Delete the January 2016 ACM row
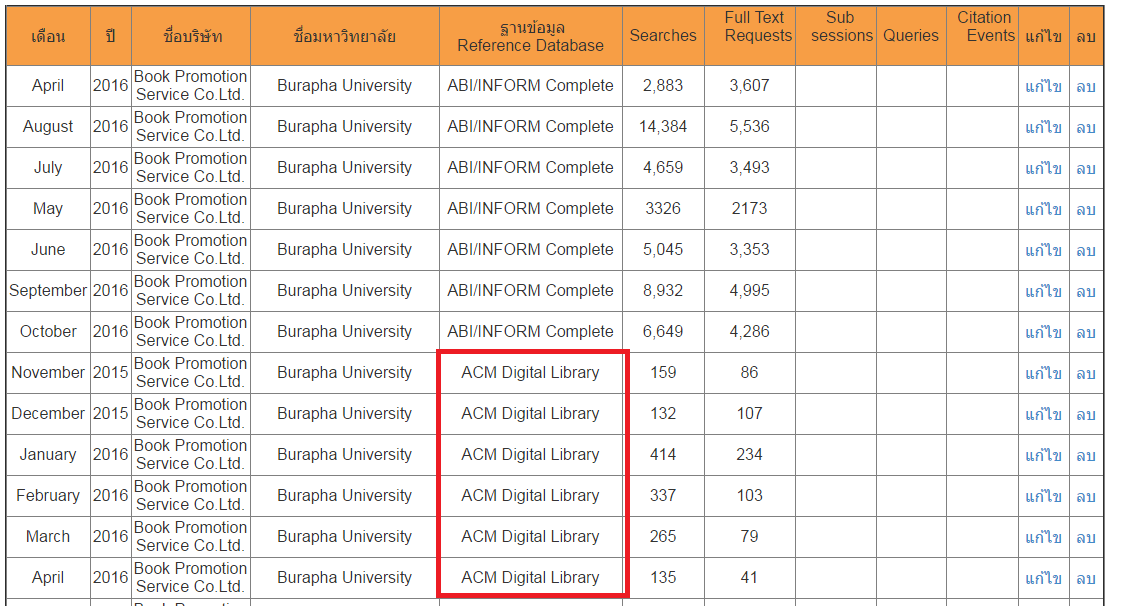The height and width of the screenshot is (606, 1124). pyautogui.click(x=1086, y=456)
